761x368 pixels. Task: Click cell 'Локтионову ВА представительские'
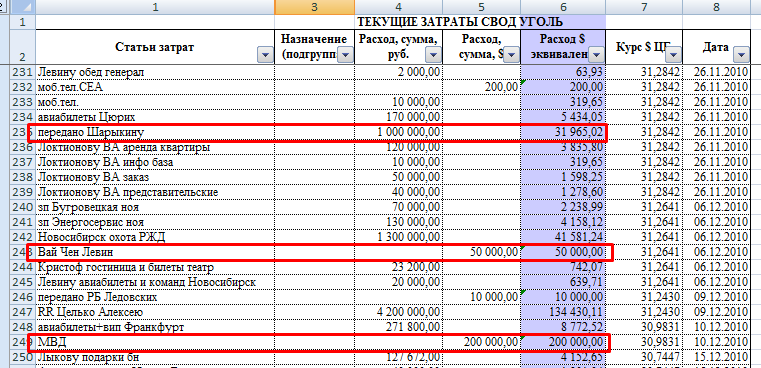[x=155, y=192]
